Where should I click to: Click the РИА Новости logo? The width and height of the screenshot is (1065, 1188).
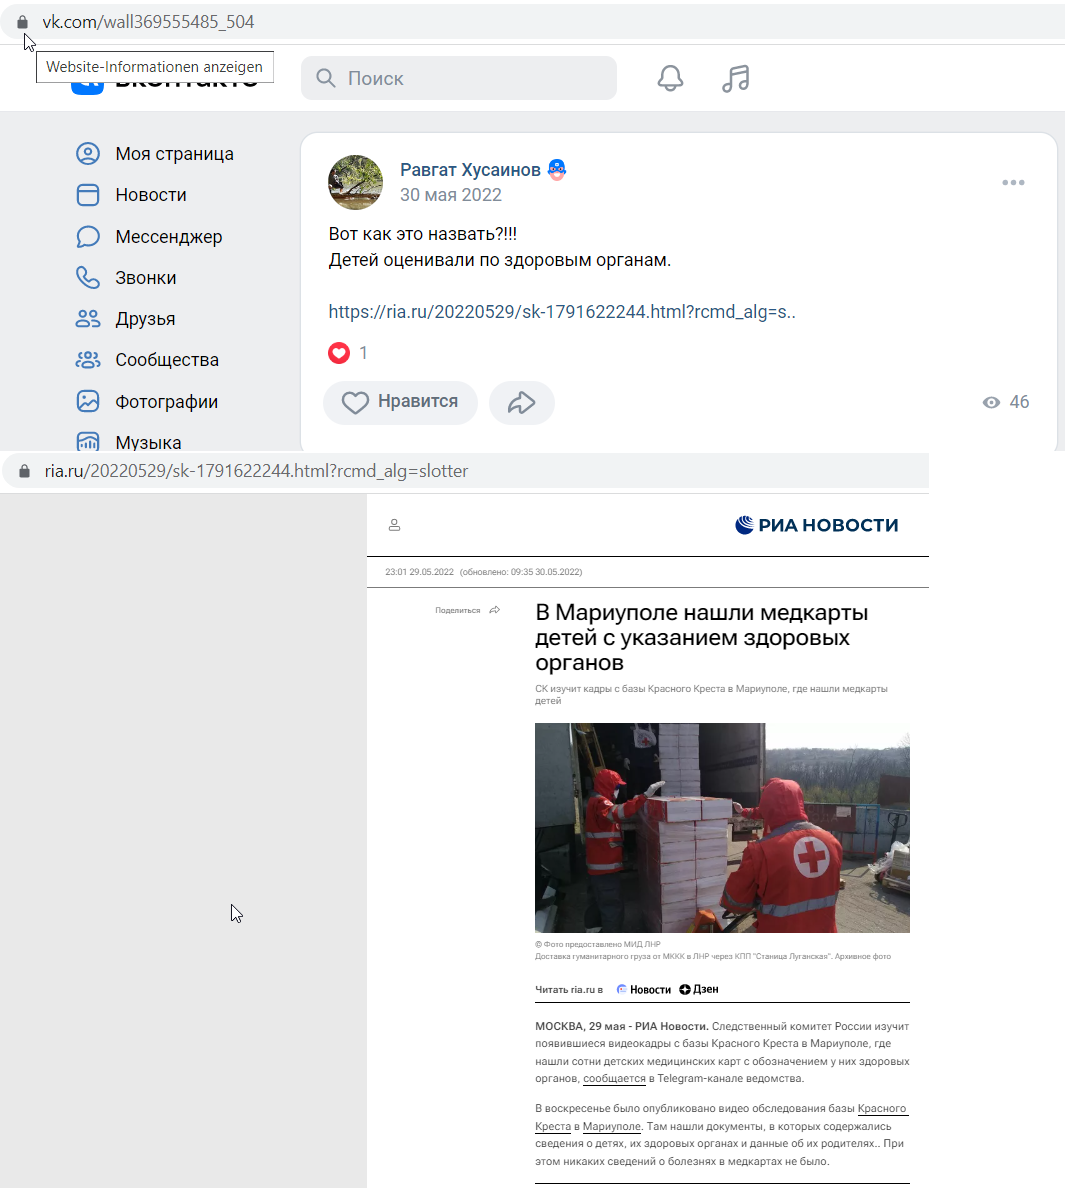(817, 525)
